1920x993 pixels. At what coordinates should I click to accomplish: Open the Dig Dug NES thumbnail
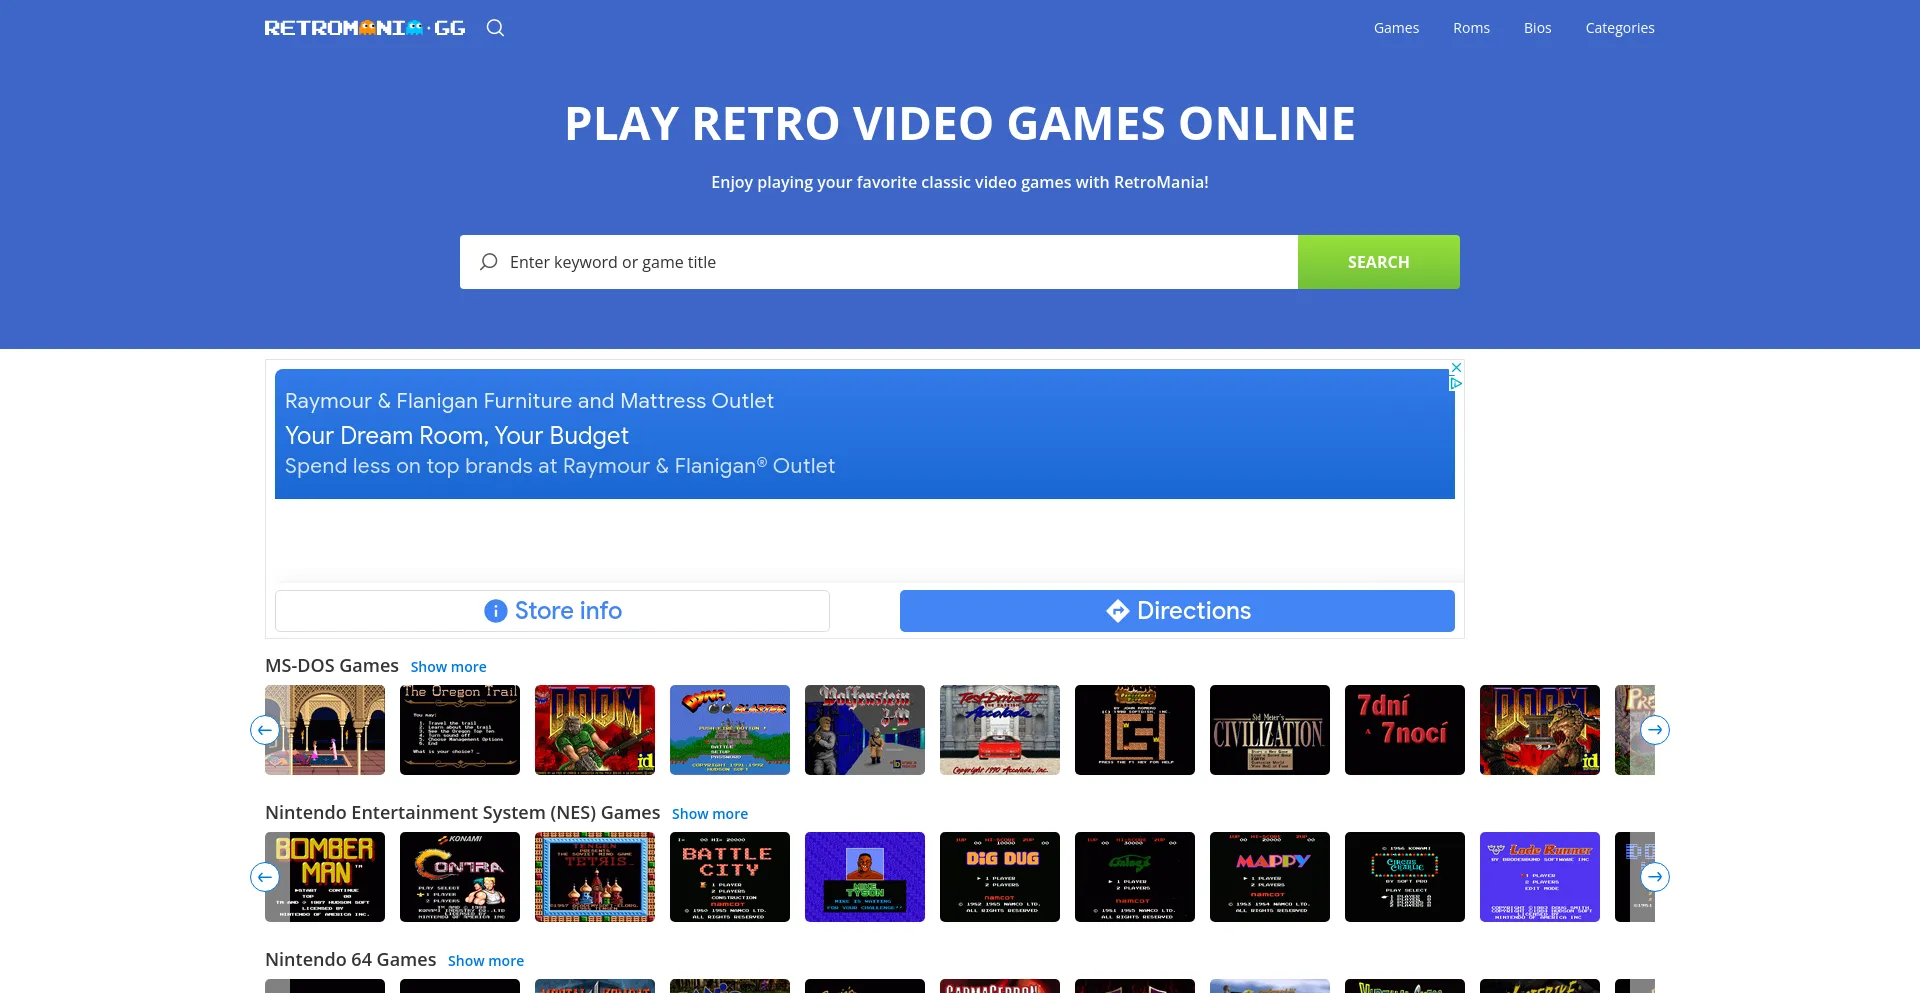[x=1000, y=877]
